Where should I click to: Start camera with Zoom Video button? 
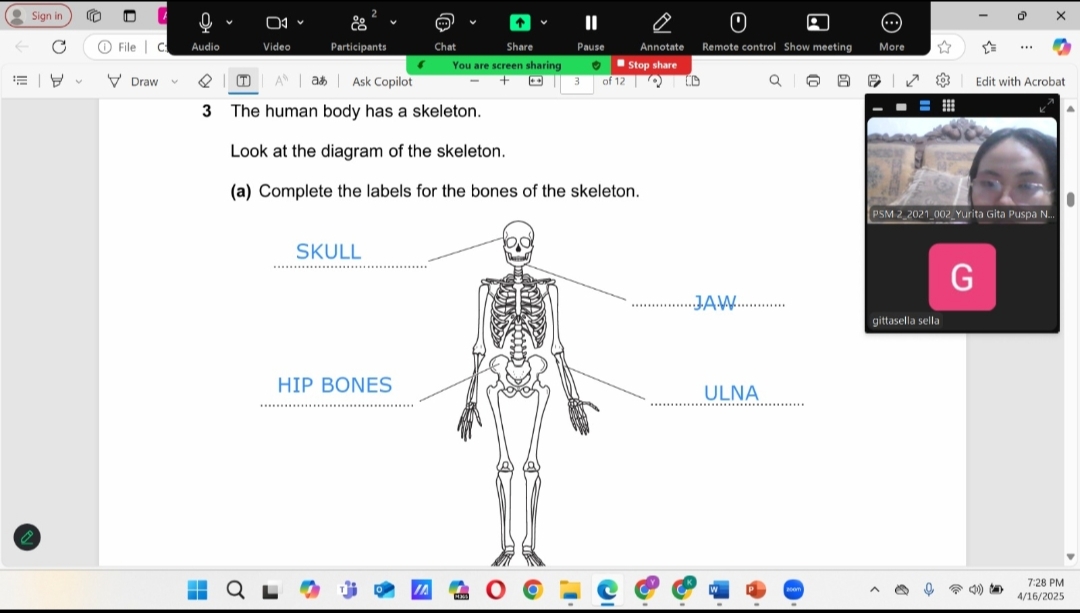tap(276, 31)
